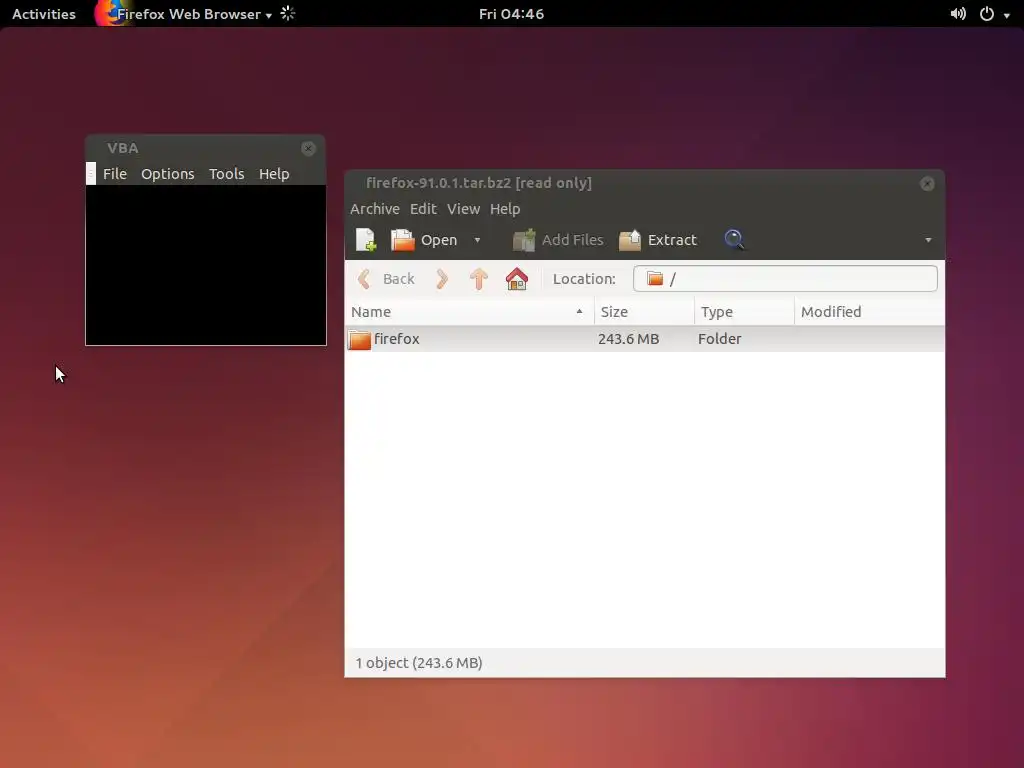The height and width of the screenshot is (768, 1024).
Task: Expand the toolbar overflow arrow
Action: (x=928, y=240)
